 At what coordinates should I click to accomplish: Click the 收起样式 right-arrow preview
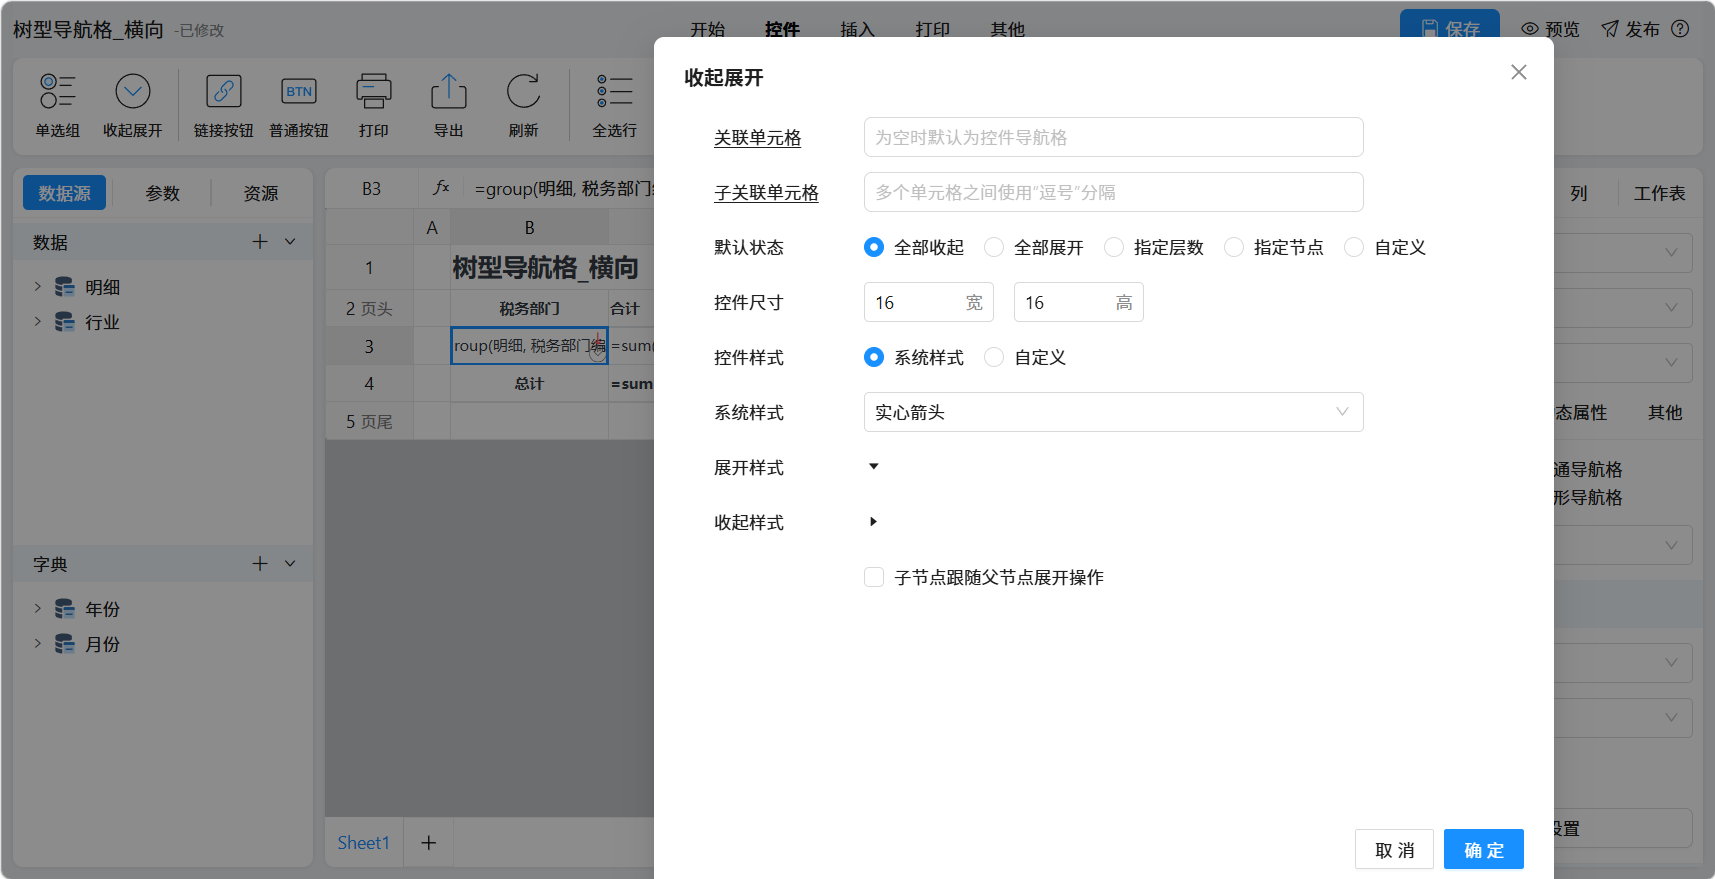click(x=873, y=522)
